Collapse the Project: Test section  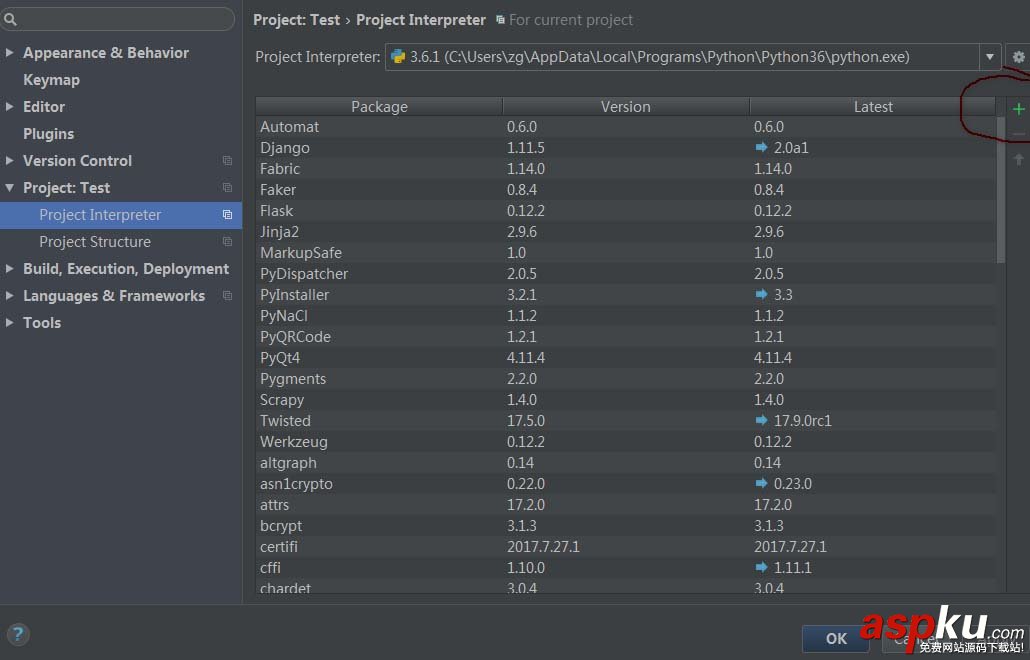click(10, 188)
